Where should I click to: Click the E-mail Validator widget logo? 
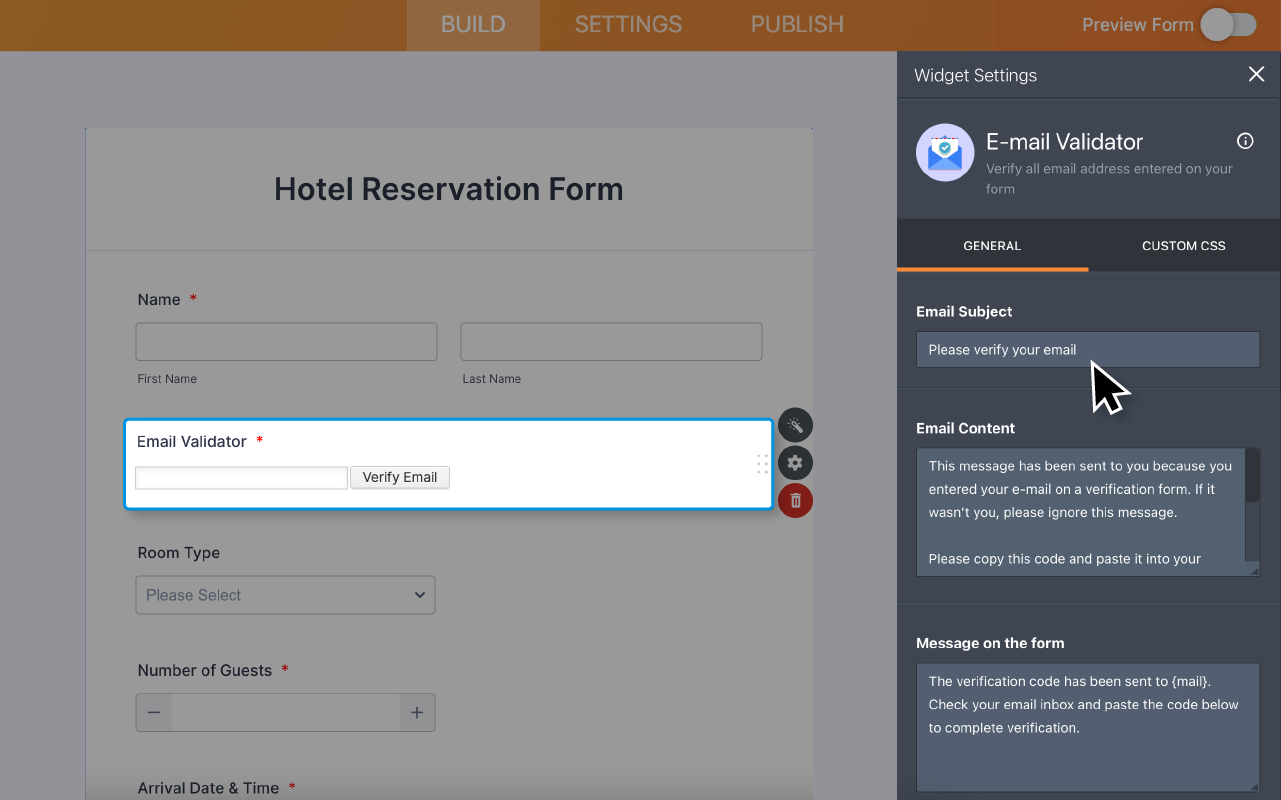[x=944, y=152]
